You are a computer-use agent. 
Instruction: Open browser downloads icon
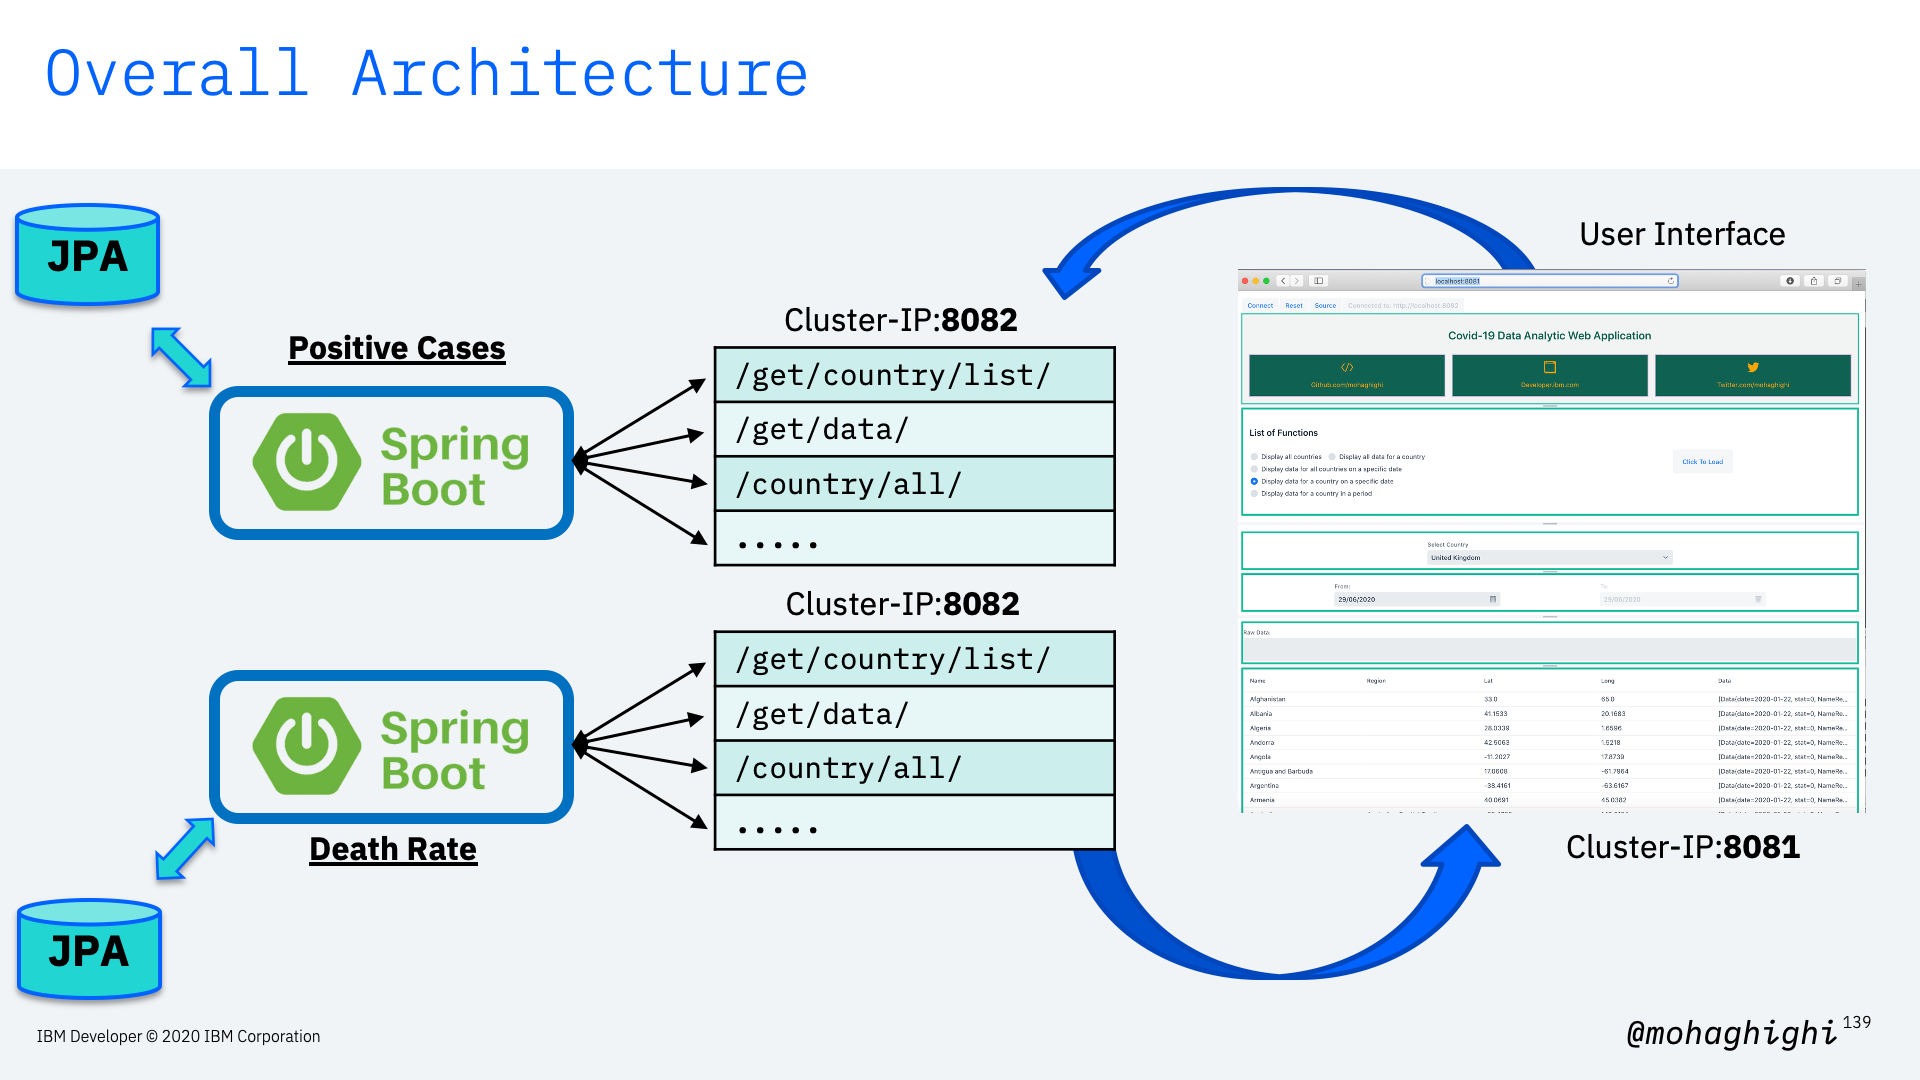point(1790,281)
